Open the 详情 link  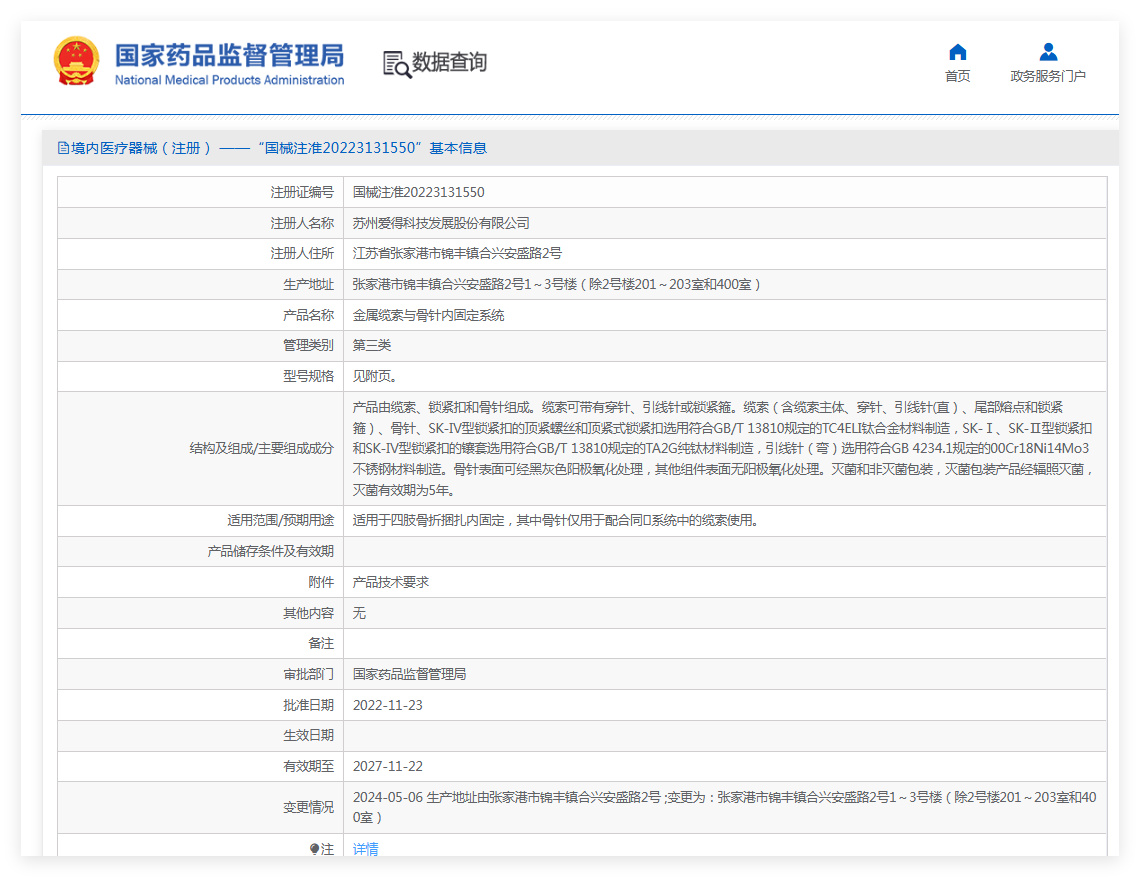(x=366, y=849)
